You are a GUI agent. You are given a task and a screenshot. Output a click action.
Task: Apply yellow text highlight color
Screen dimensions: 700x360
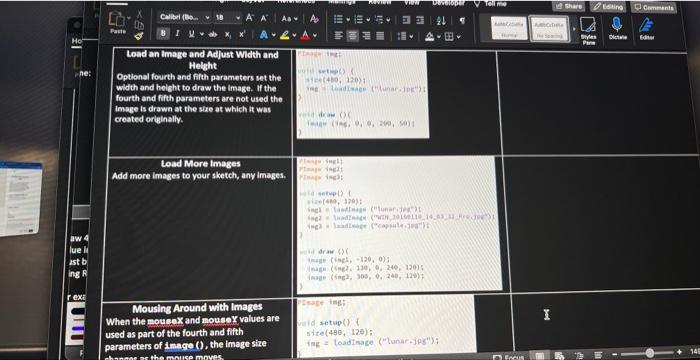[285, 35]
